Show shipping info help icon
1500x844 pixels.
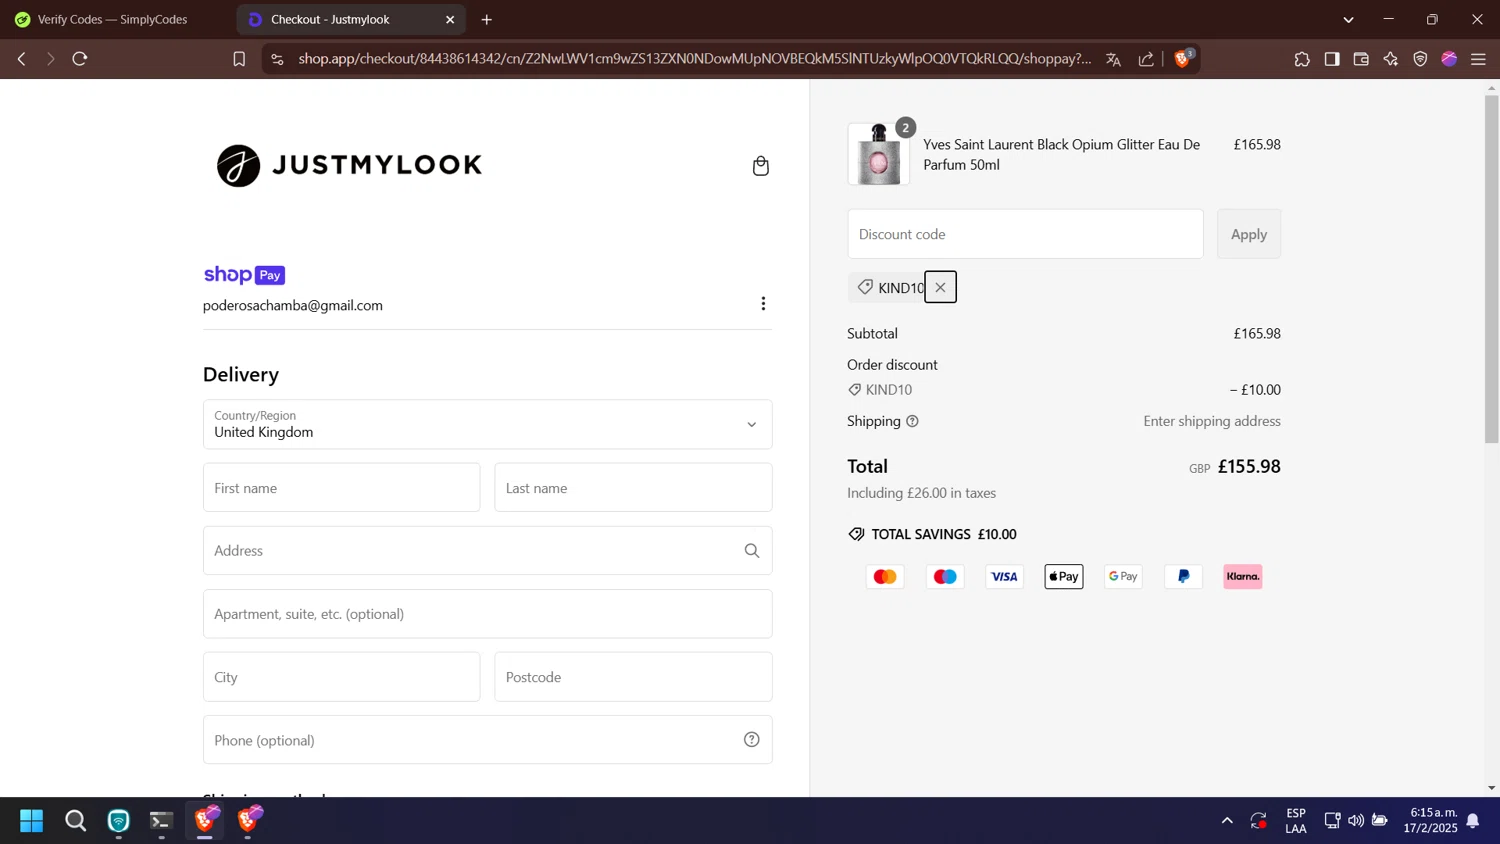click(912, 422)
